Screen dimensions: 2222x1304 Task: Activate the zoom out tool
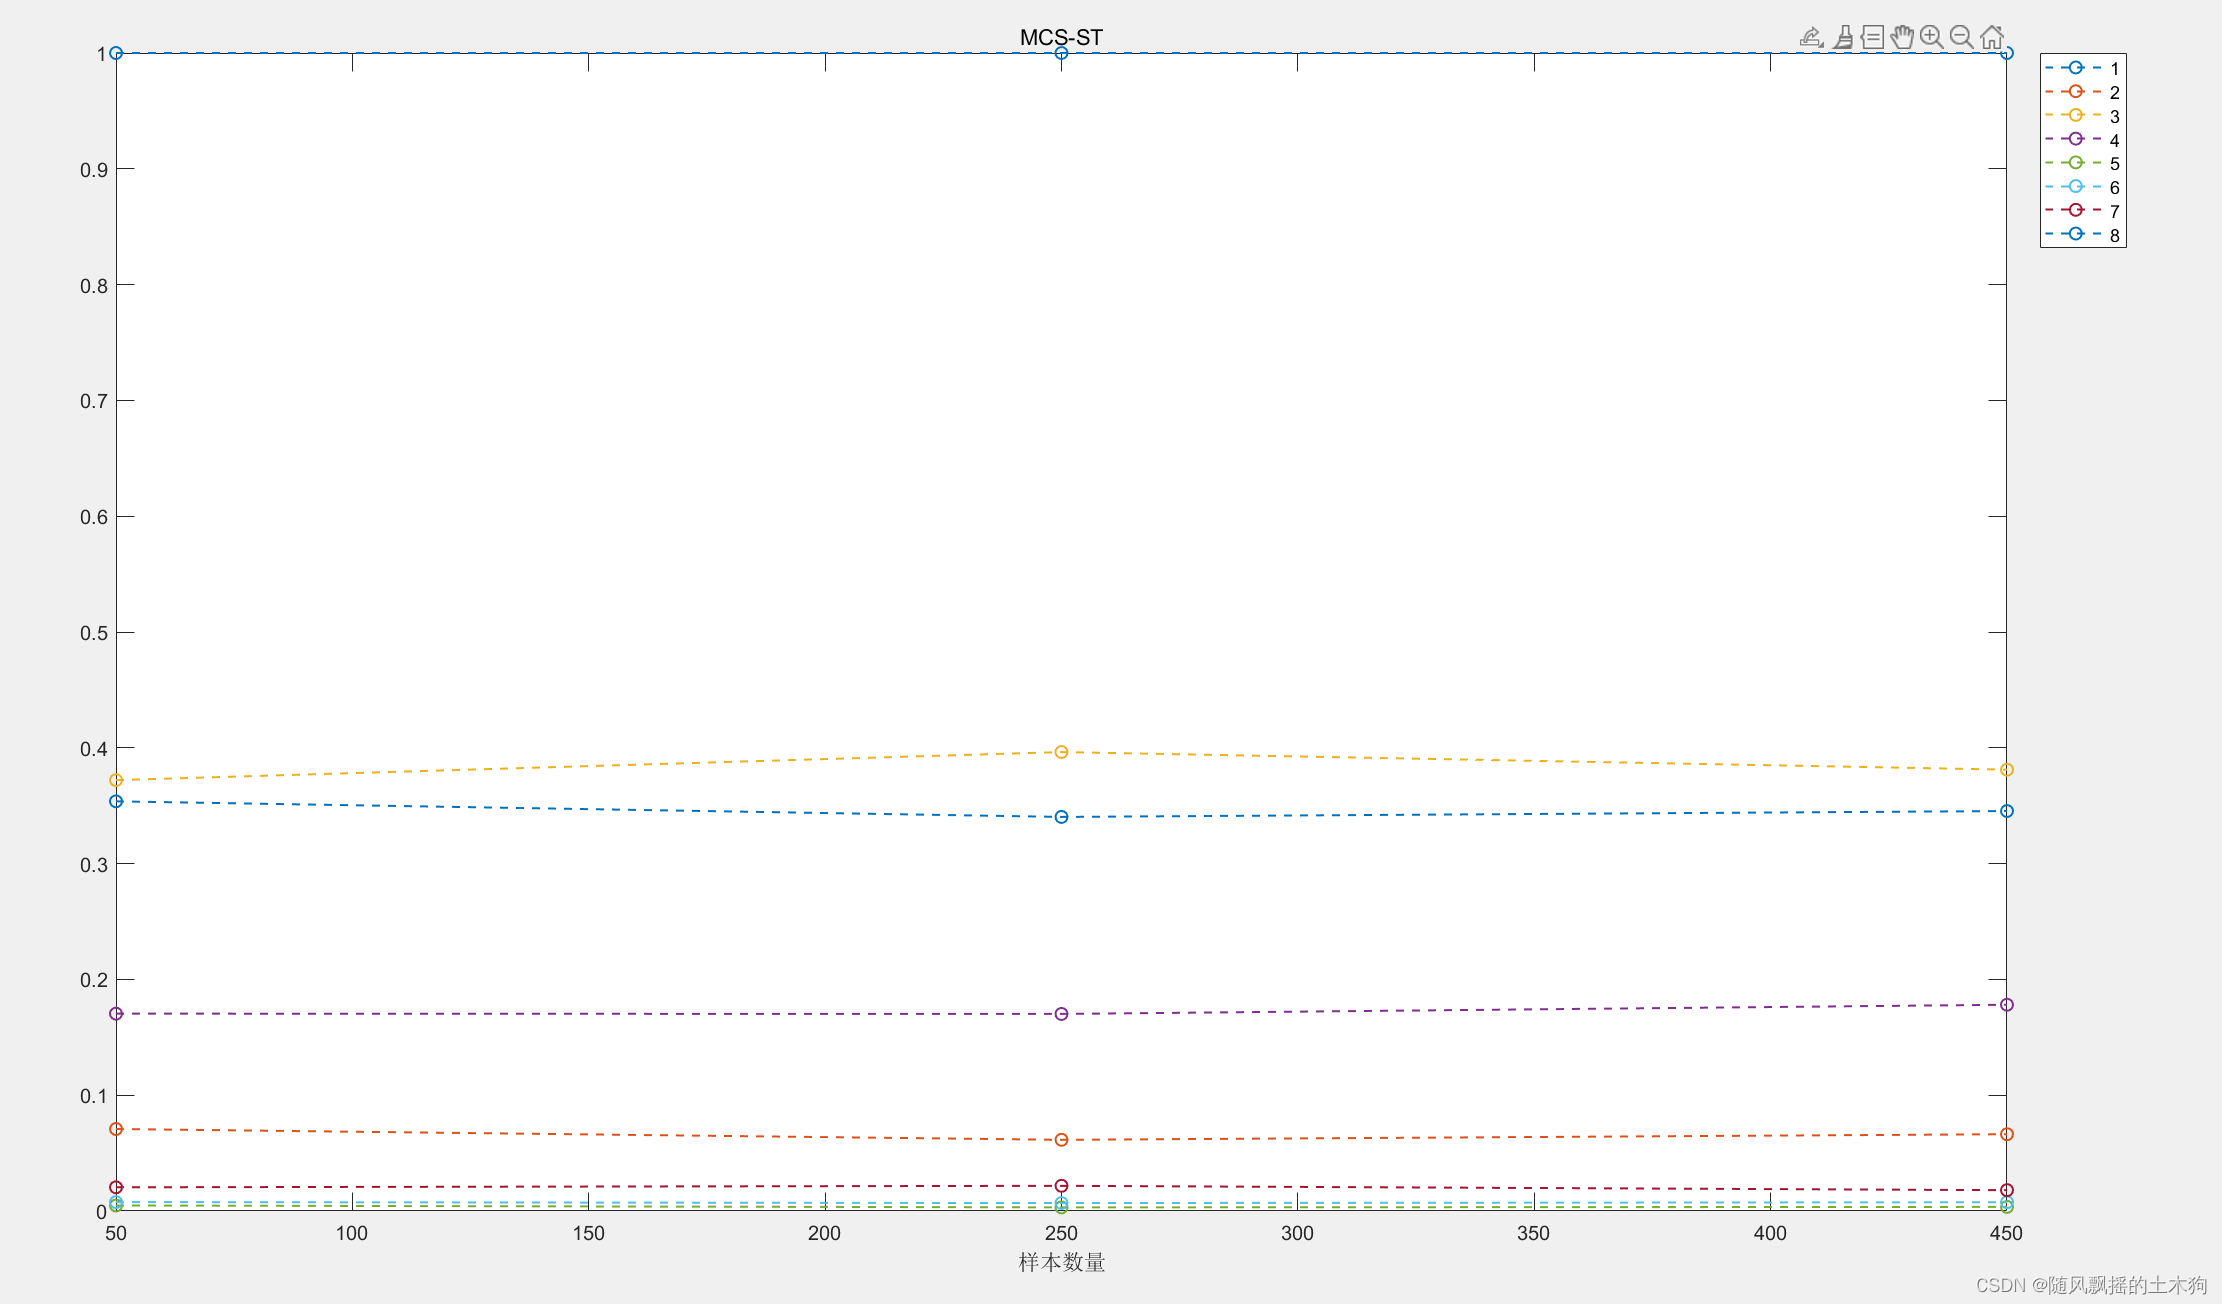point(1962,38)
